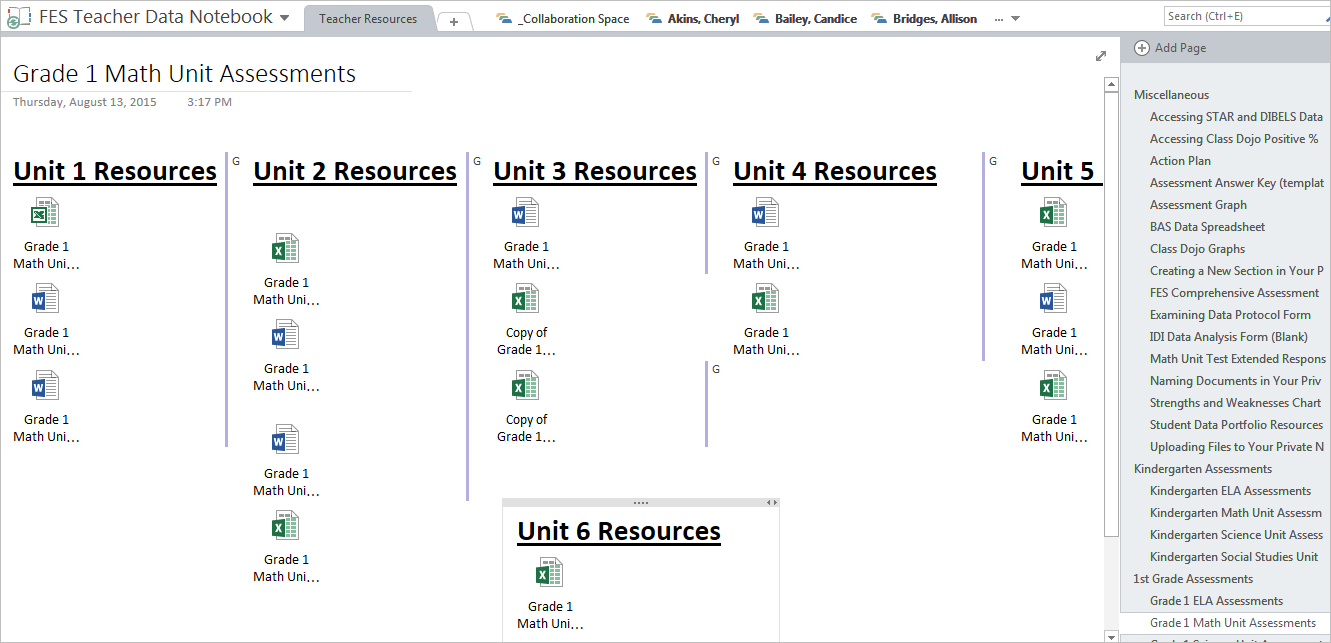
Task: Open the FES Teacher Data Notebook dropdown
Action: click(x=285, y=19)
